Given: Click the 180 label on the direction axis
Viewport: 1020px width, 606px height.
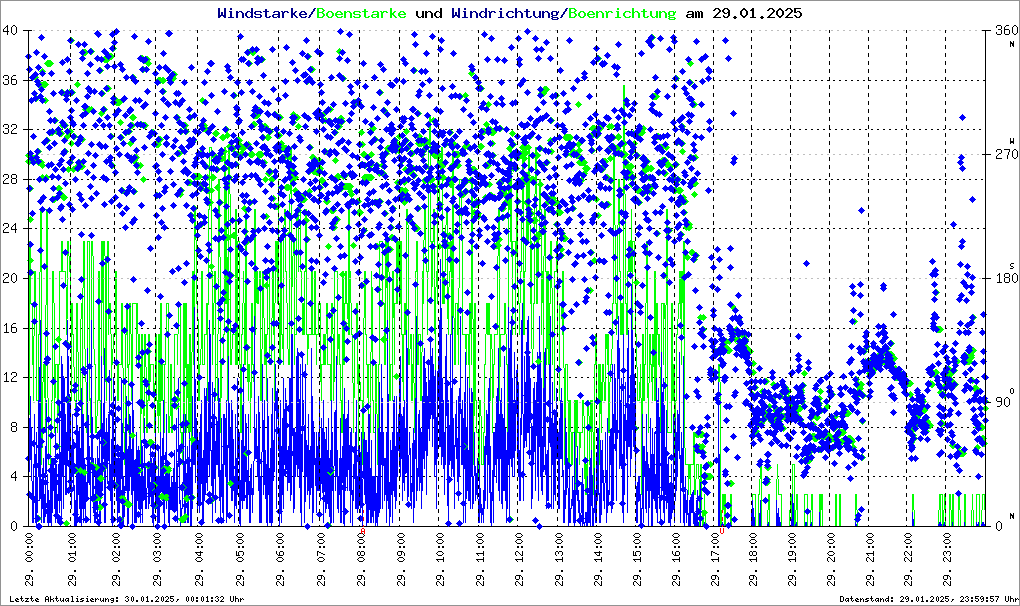Looking at the screenshot, I should click(1007, 278).
